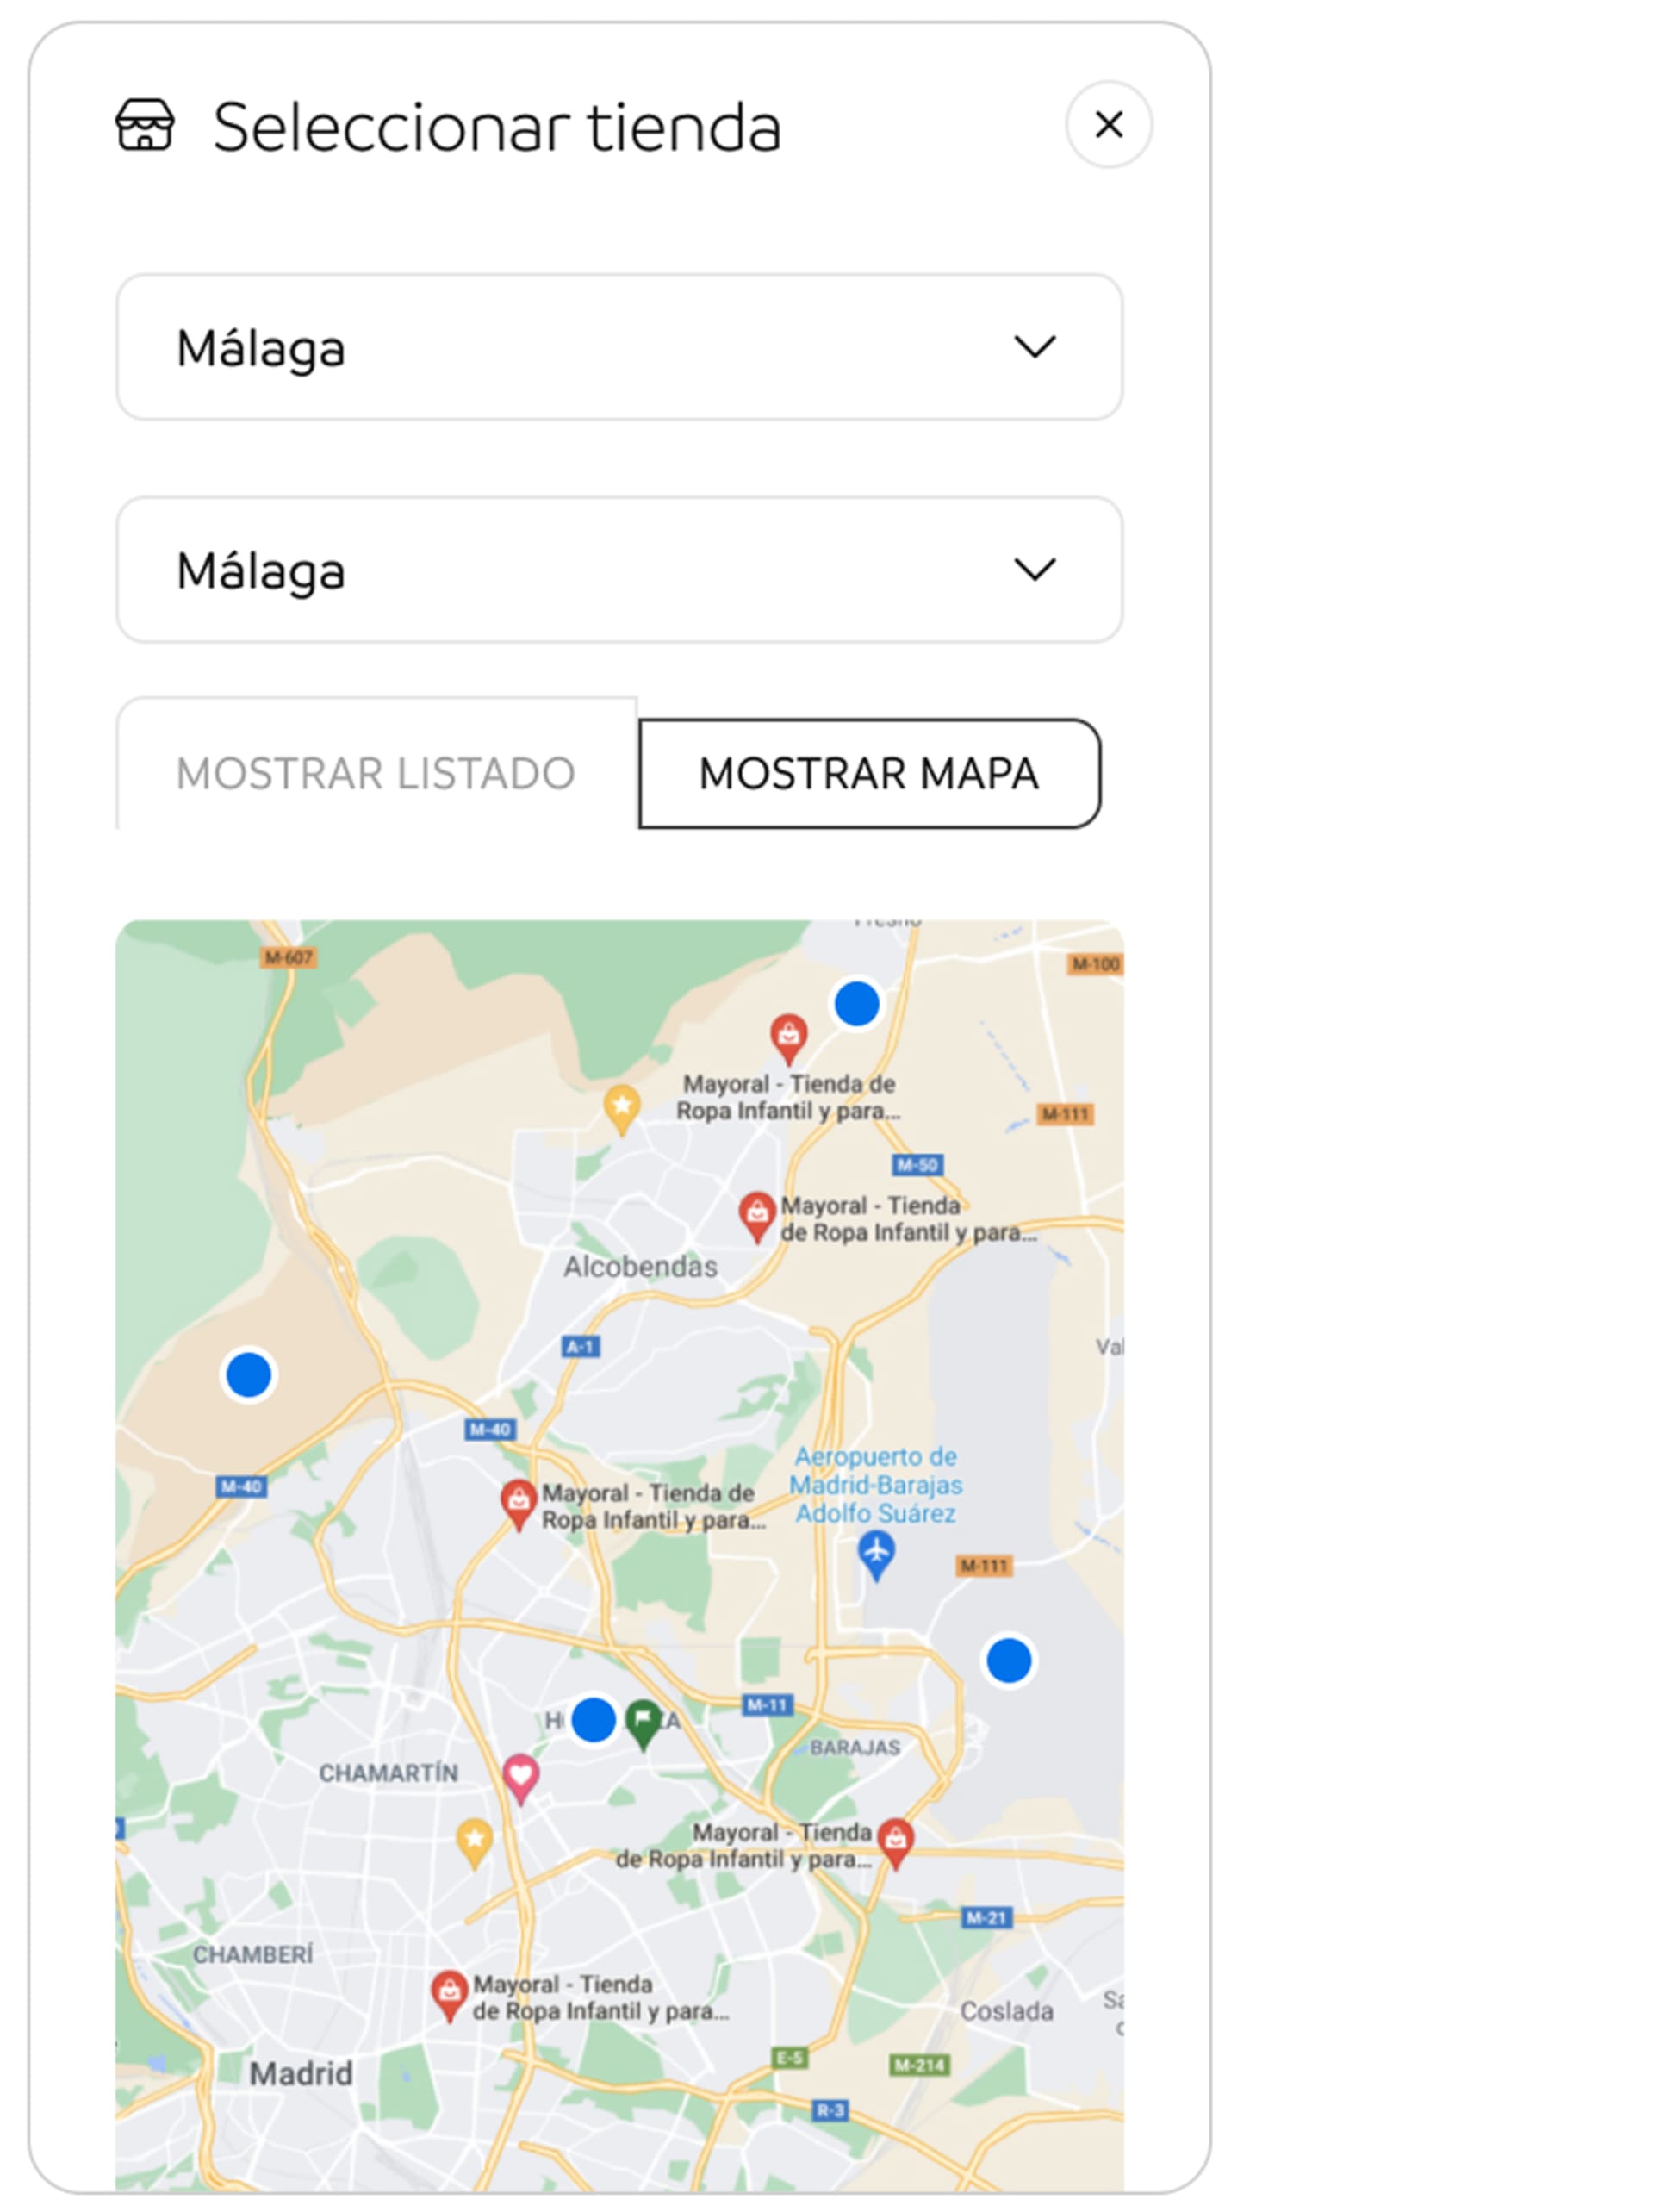The height and width of the screenshot is (2212, 1654).
Task: Open the first Málaga province dropdown
Action: click(619, 347)
